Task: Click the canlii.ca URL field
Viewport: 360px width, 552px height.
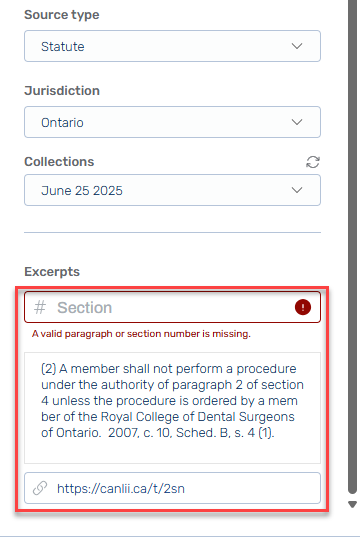Action: (172, 488)
